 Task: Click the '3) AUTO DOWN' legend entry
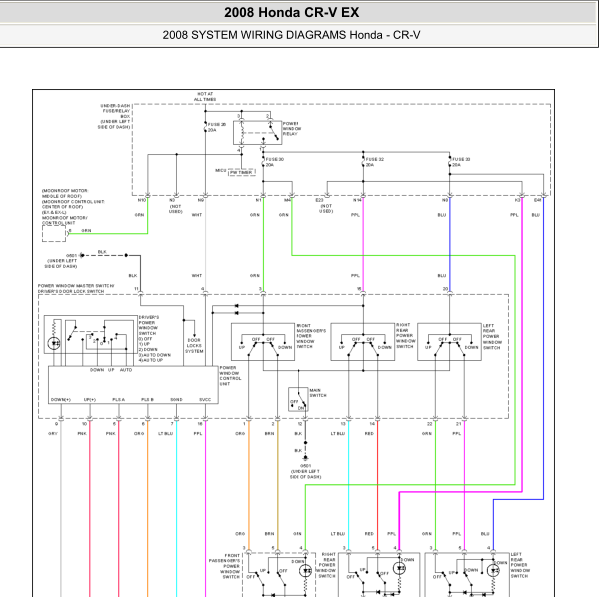pyautogui.click(x=155, y=355)
